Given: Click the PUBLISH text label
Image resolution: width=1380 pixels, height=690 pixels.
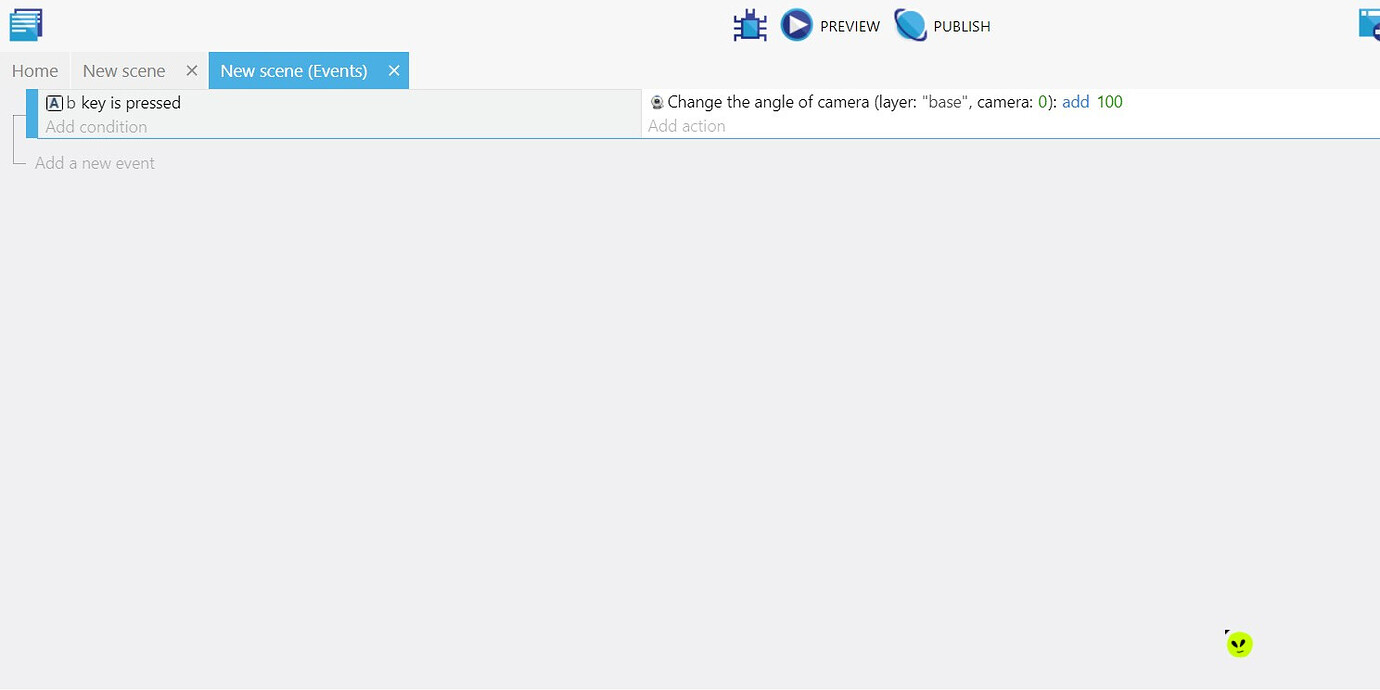Looking at the screenshot, I should pyautogui.click(x=962, y=26).
